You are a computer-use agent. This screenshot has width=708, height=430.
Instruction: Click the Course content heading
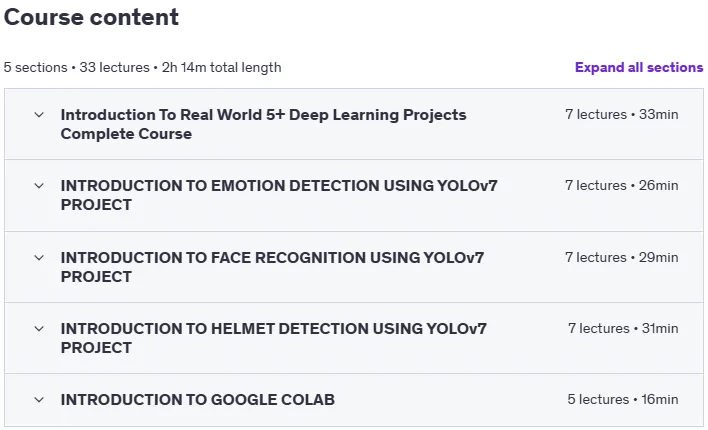[x=91, y=17]
